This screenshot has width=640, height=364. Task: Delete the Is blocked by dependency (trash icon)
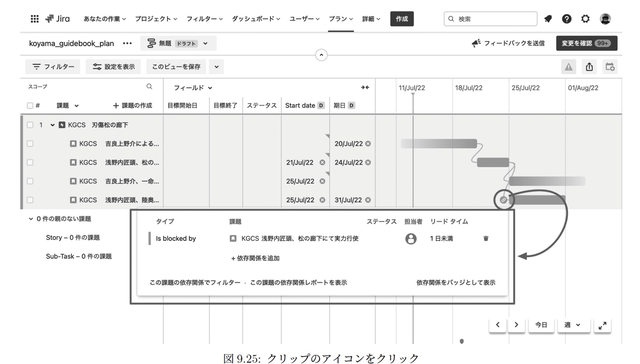pos(486,238)
